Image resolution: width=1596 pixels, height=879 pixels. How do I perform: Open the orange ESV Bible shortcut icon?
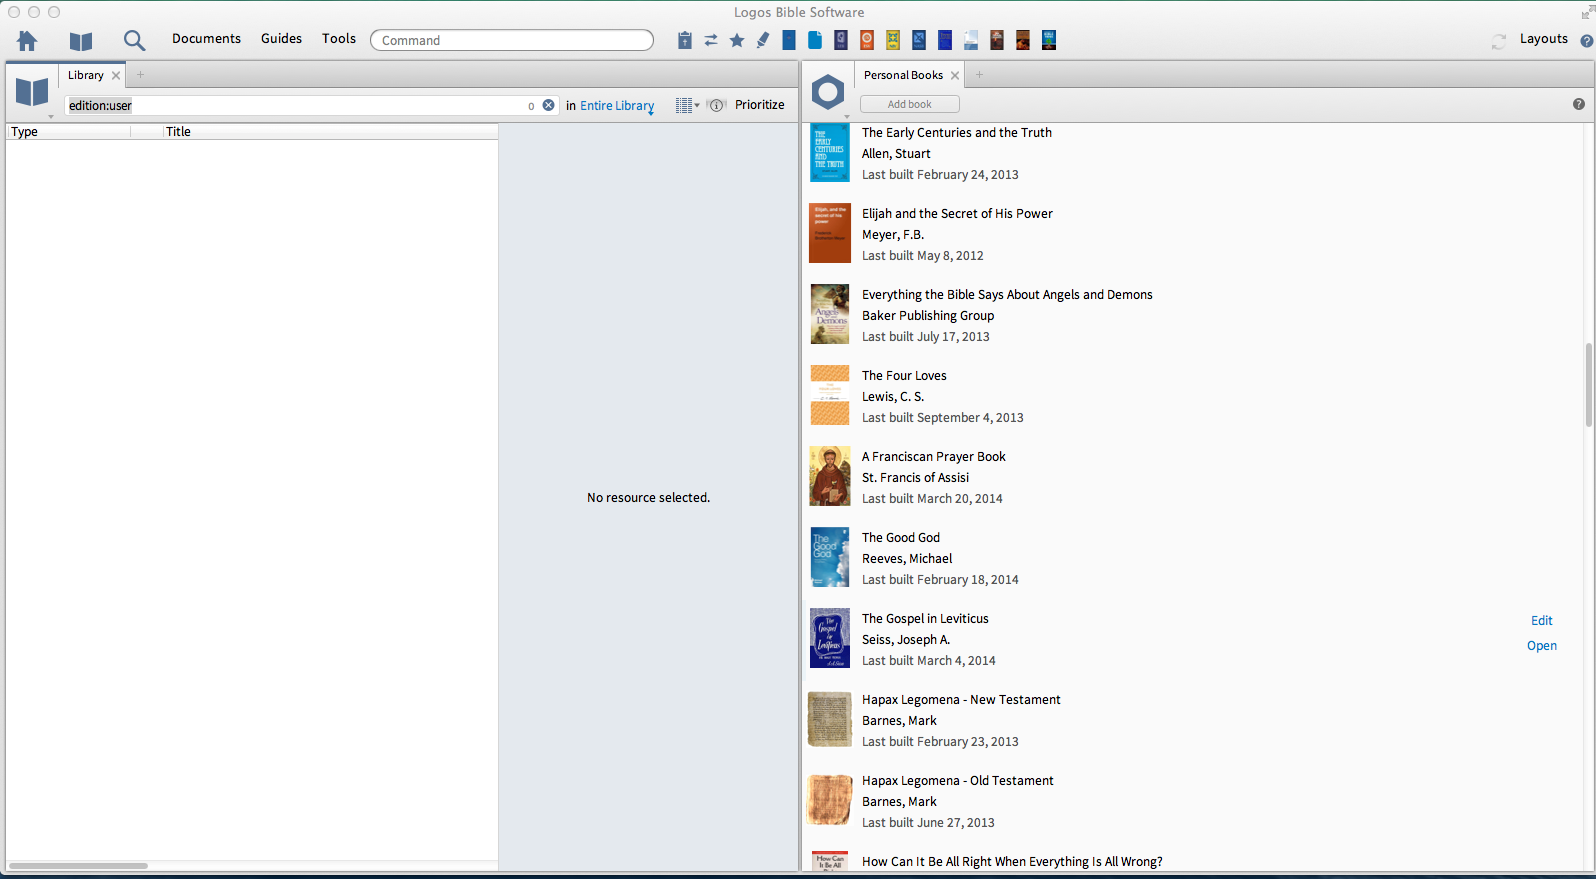click(867, 40)
